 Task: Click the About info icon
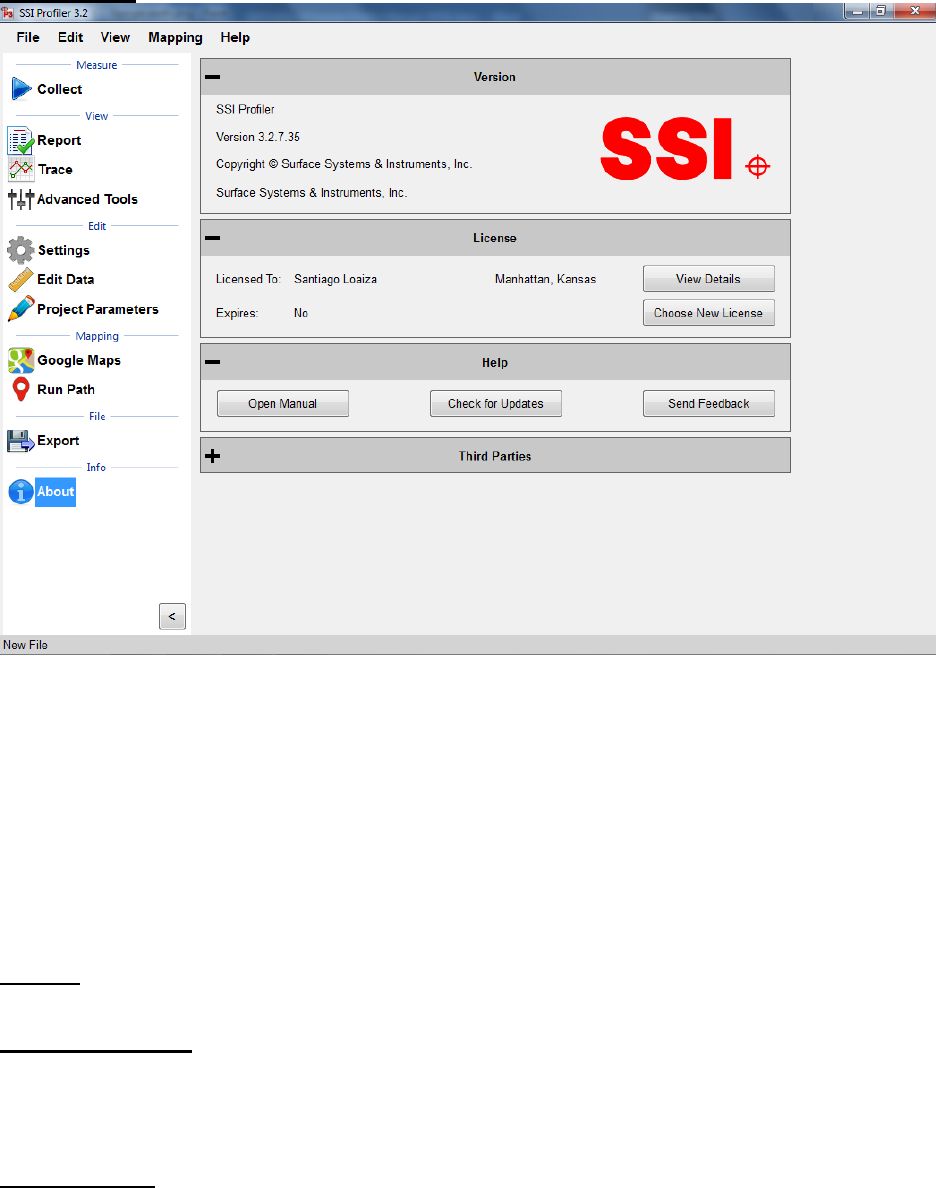coord(20,492)
